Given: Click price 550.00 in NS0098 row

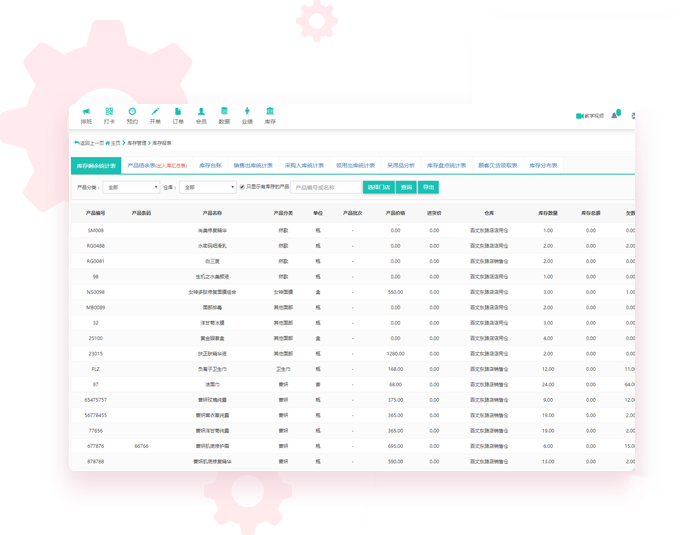Looking at the screenshot, I should tap(395, 292).
